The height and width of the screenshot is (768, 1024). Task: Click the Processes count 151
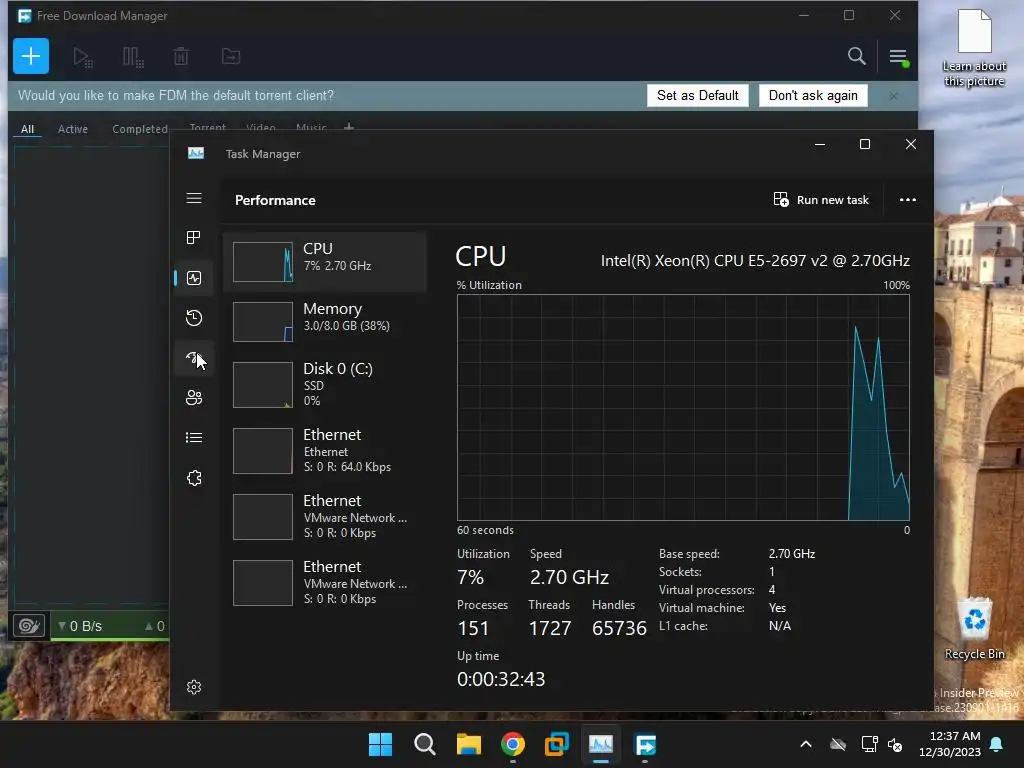point(473,628)
